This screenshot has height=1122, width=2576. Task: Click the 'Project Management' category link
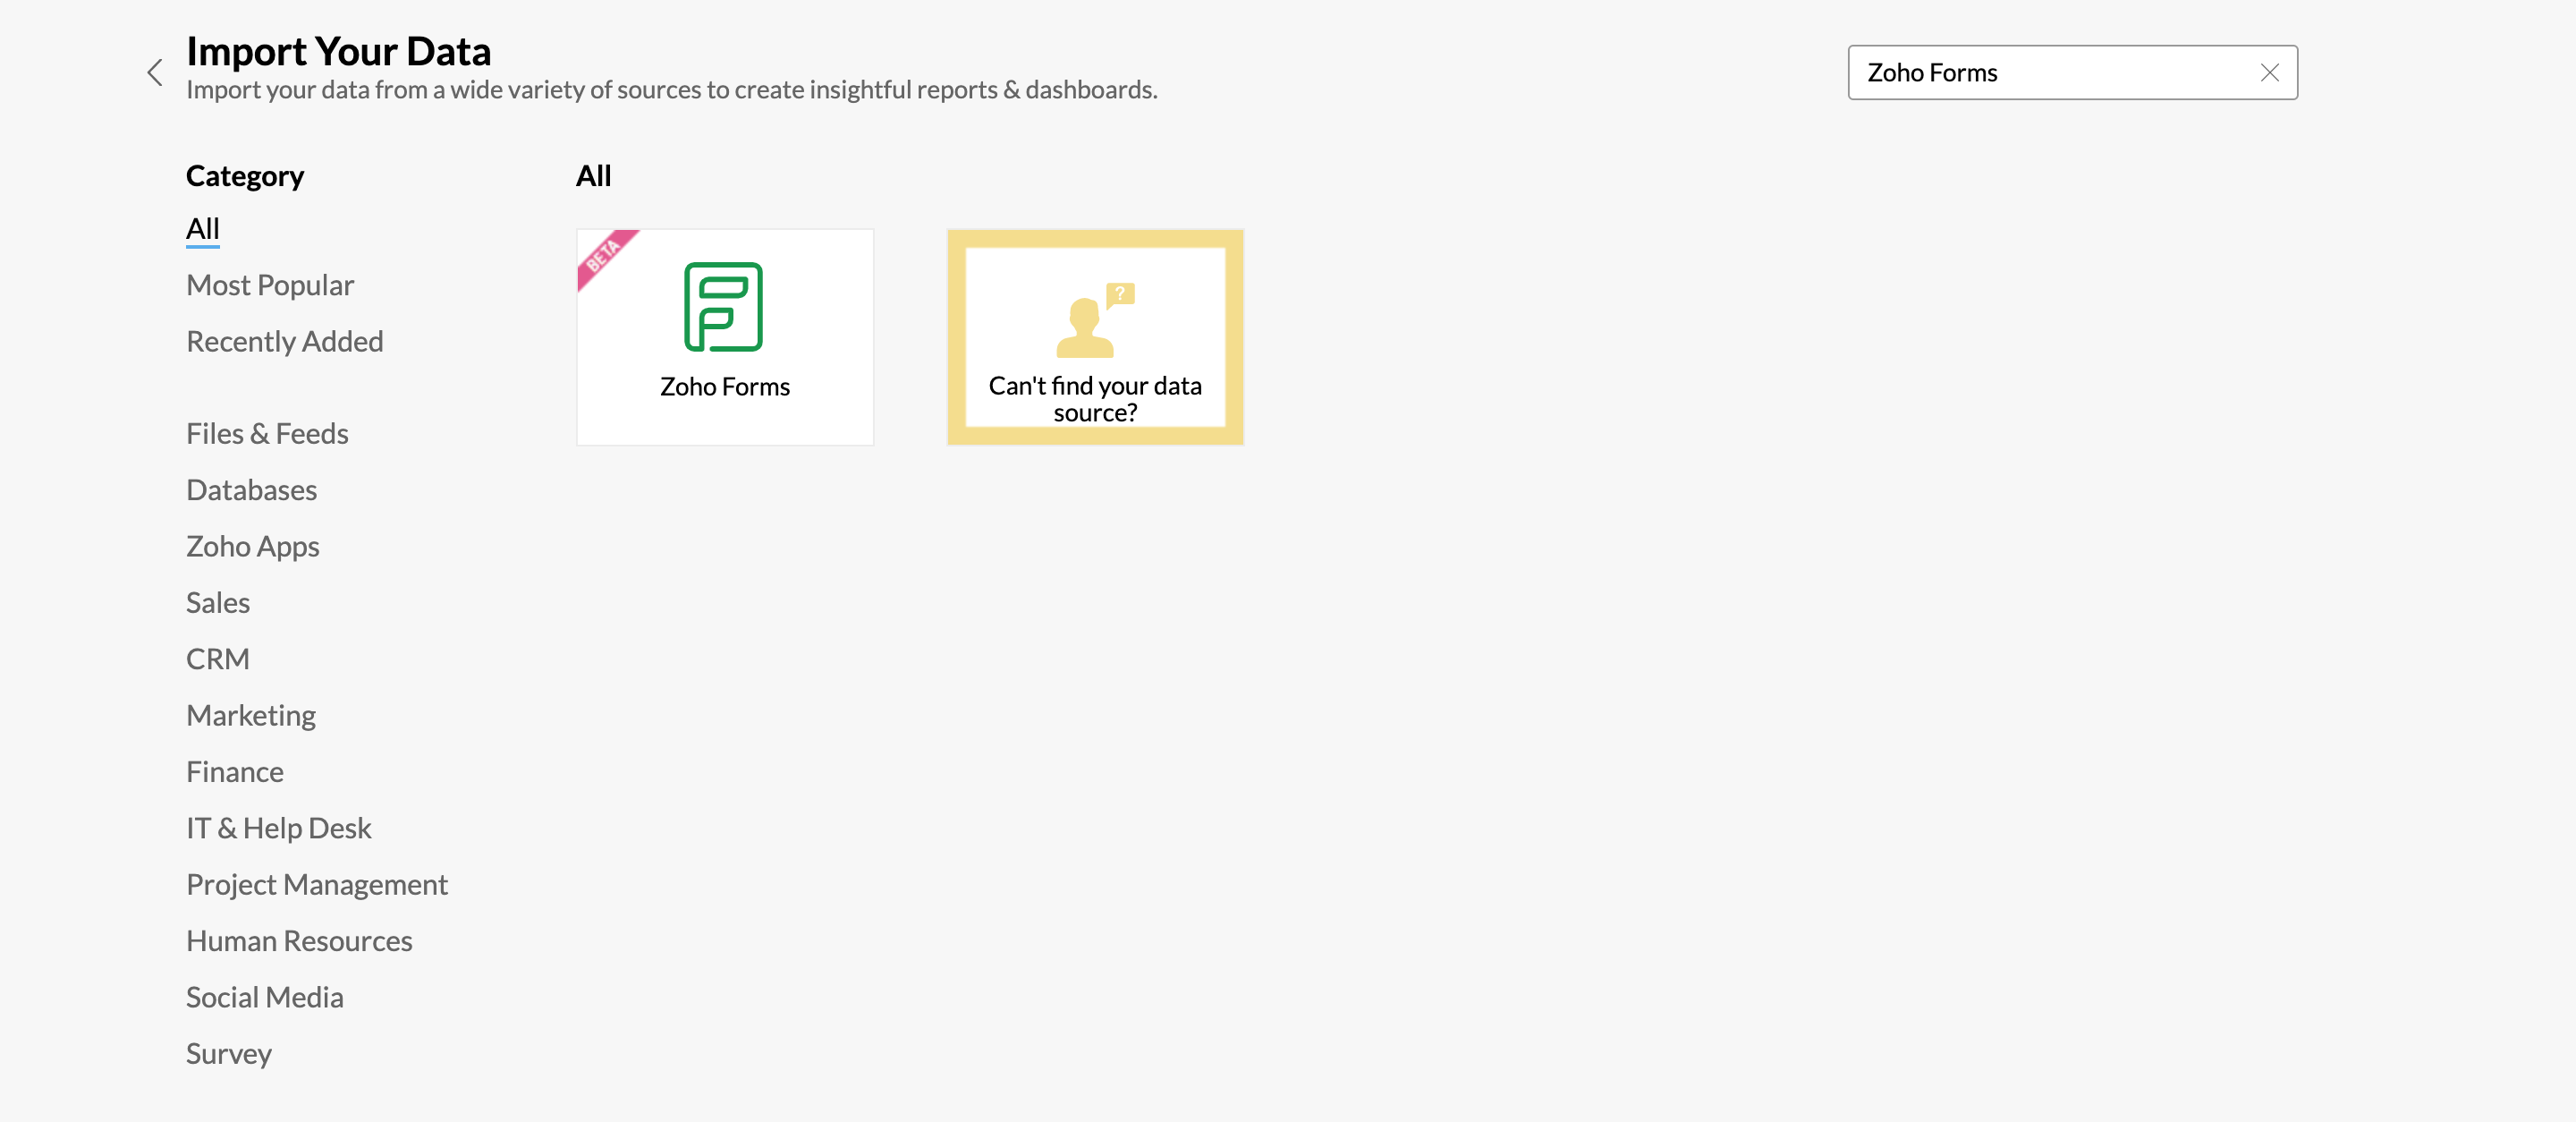coord(317,882)
